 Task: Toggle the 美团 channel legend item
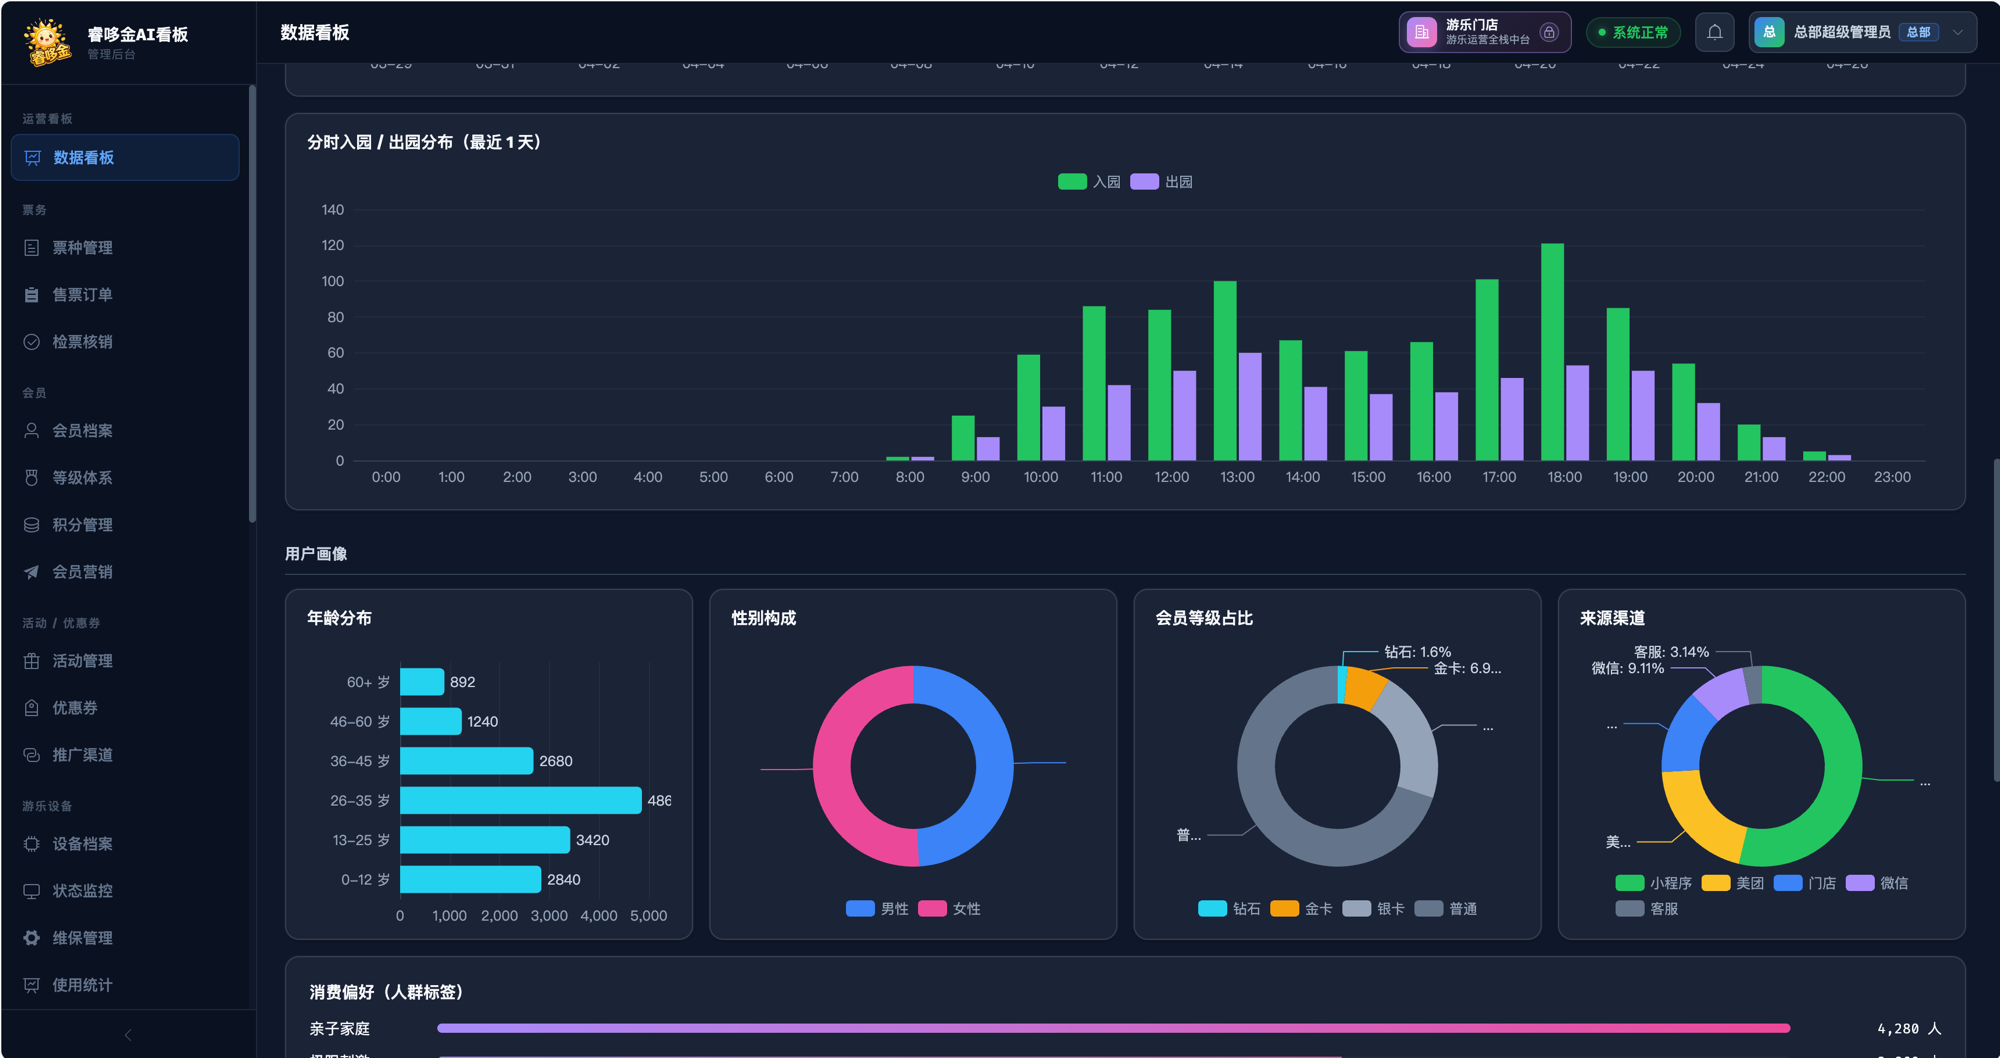coord(1733,883)
